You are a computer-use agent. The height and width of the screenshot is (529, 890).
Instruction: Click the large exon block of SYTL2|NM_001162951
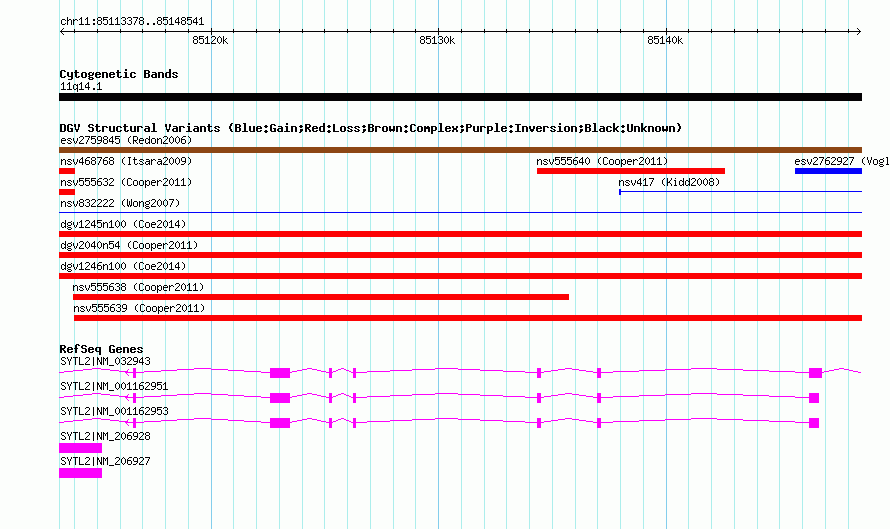point(280,398)
